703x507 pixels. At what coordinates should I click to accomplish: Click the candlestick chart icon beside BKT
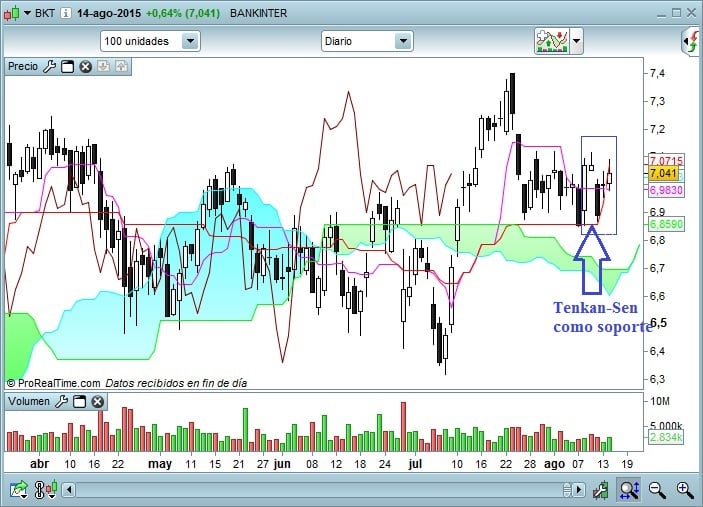tap(12, 13)
